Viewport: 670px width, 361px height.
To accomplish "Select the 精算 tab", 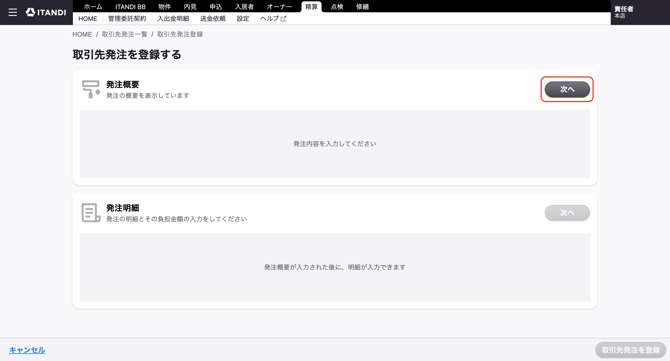I will pyautogui.click(x=311, y=7).
